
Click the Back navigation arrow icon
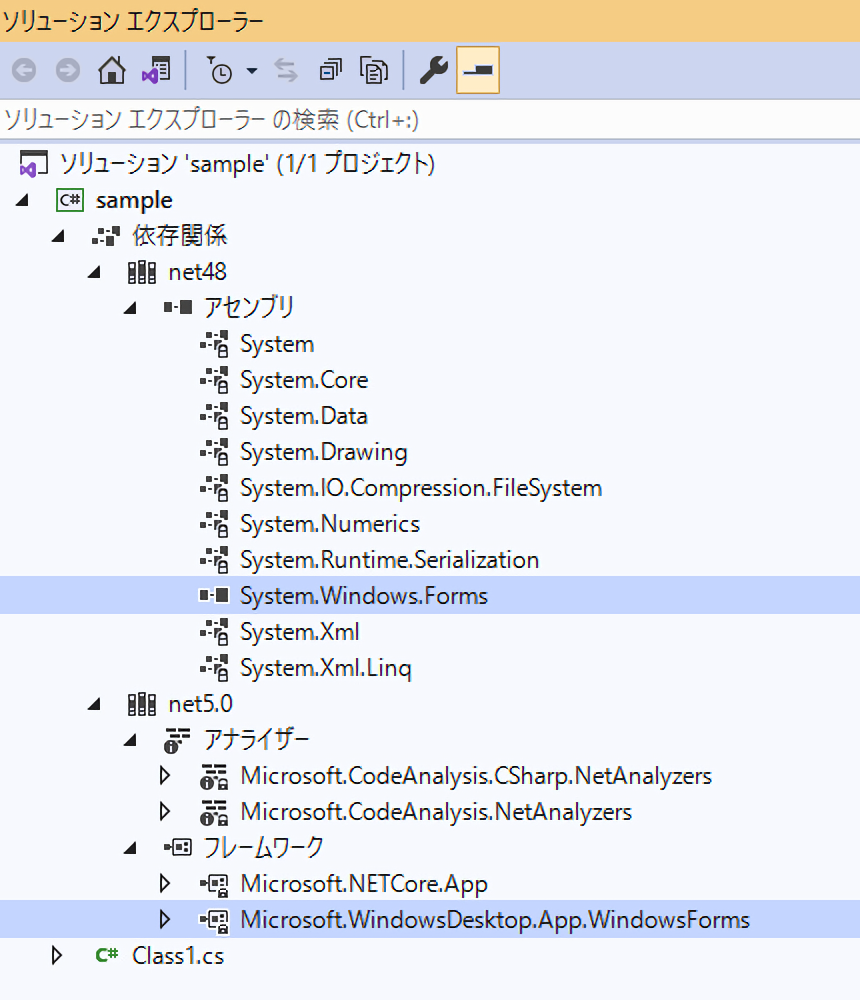(x=24, y=71)
